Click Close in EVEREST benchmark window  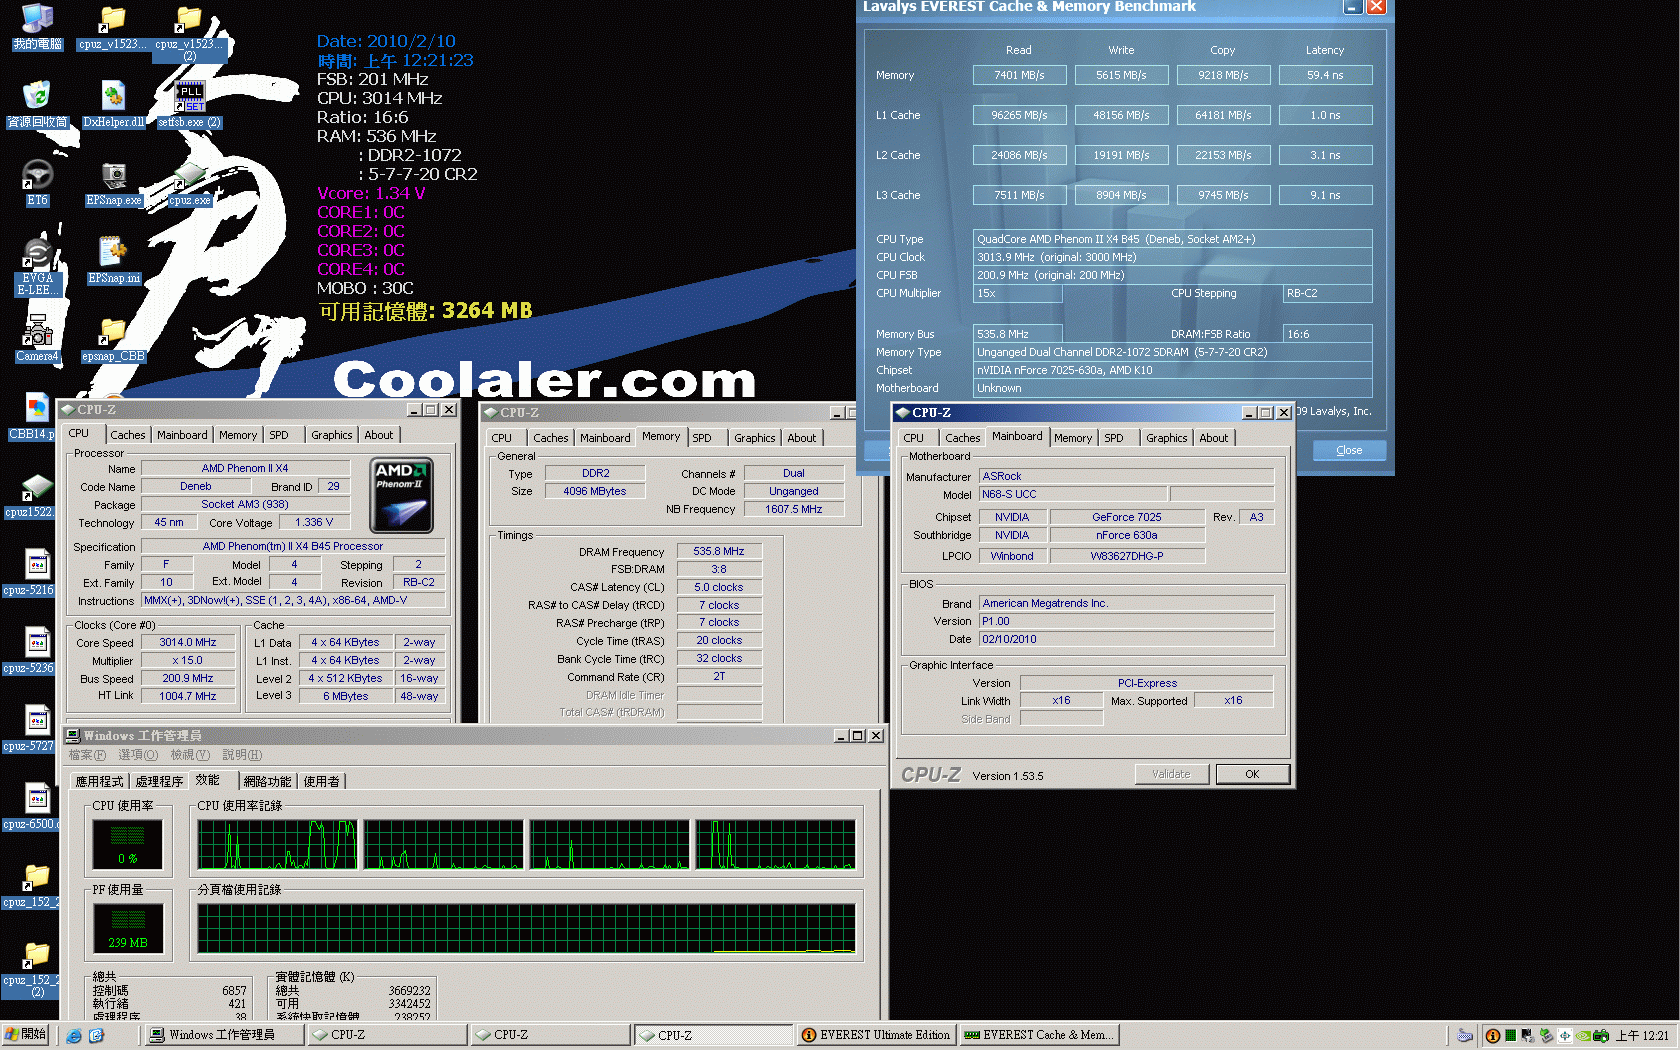coord(1349,450)
